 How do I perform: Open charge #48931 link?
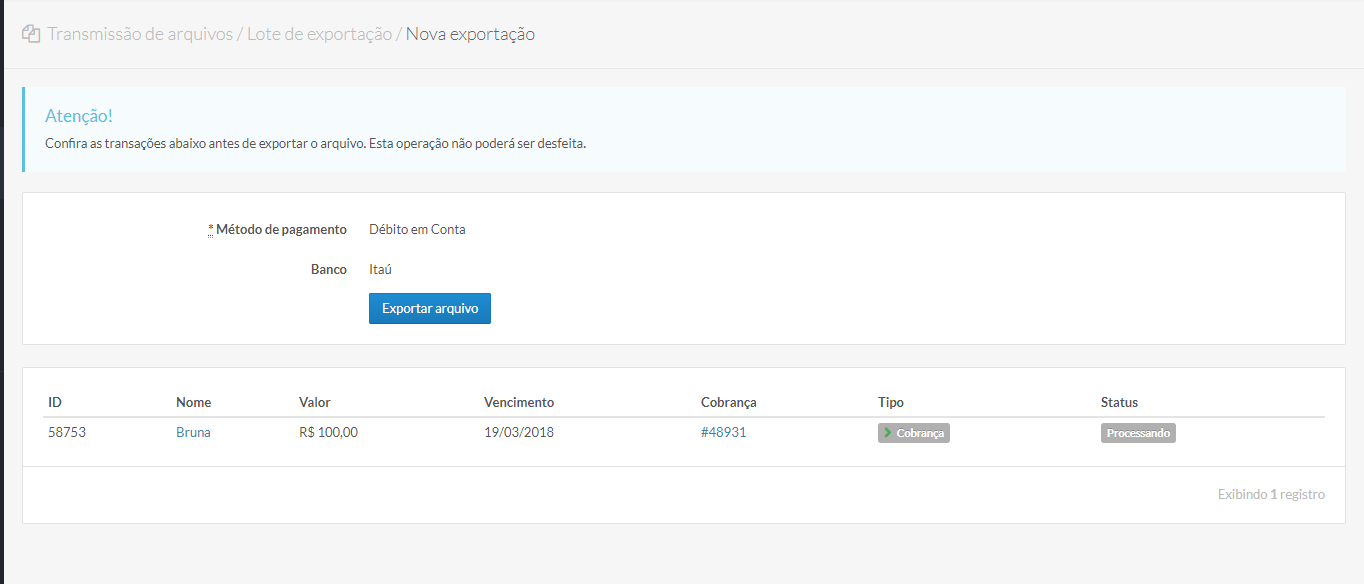tap(723, 433)
